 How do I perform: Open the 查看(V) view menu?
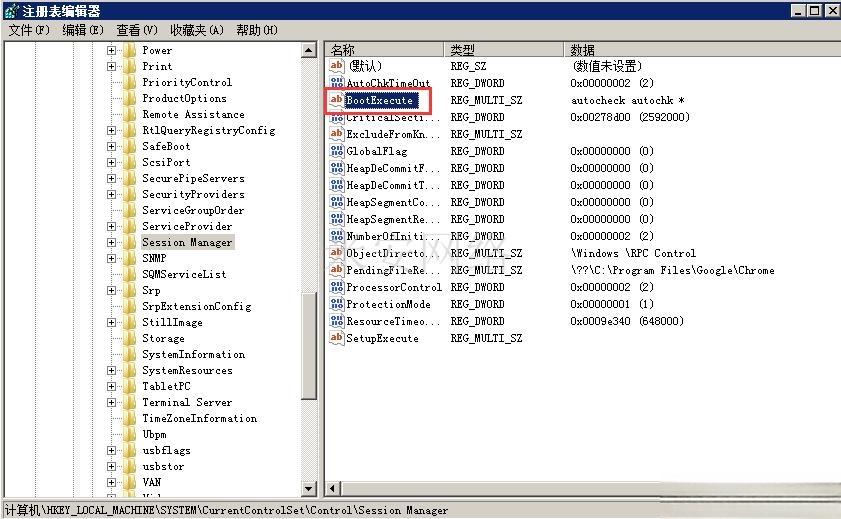(137, 30)
